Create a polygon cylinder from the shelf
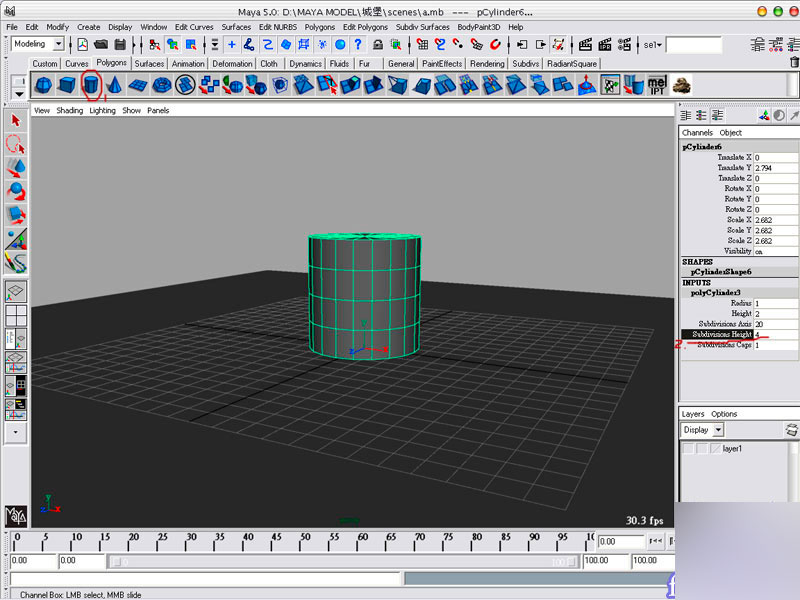 [91, 86]
